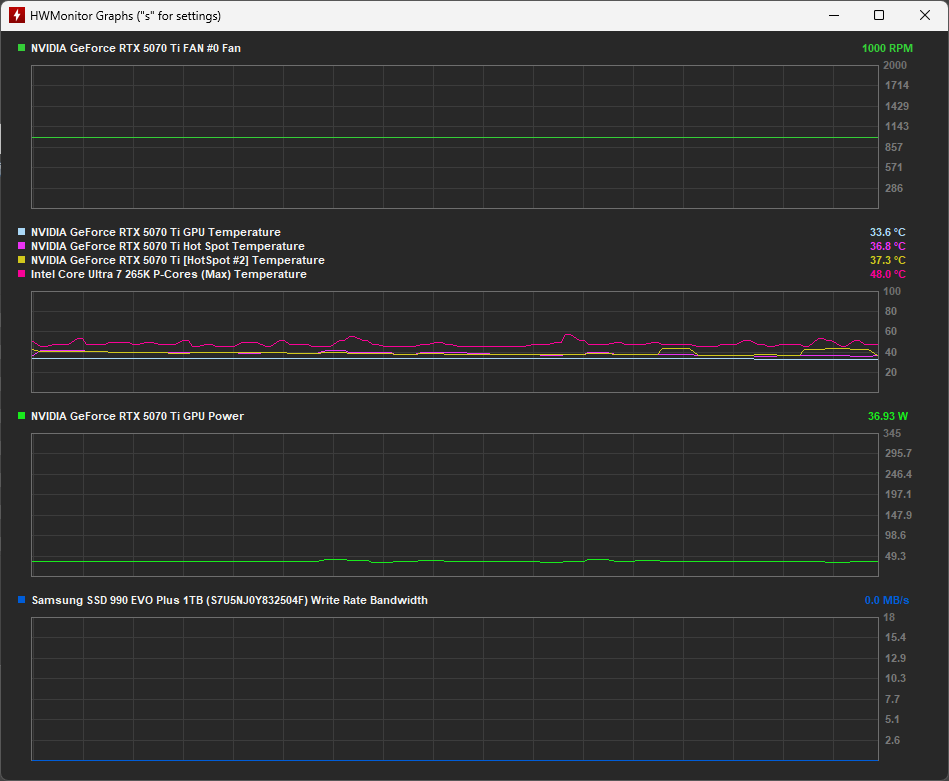Click the pink P-Cores Temperature swatch
The image size is (949, 781).
coord(22,274)
